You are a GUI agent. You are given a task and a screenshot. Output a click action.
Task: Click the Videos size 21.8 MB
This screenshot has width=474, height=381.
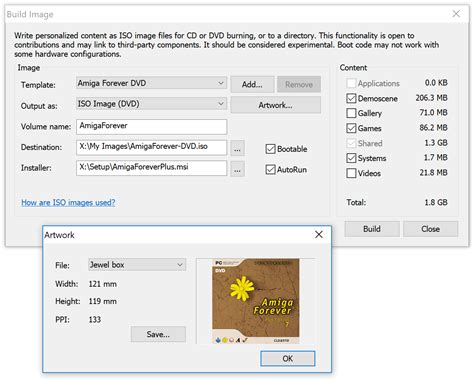click(x=433, y=172)
